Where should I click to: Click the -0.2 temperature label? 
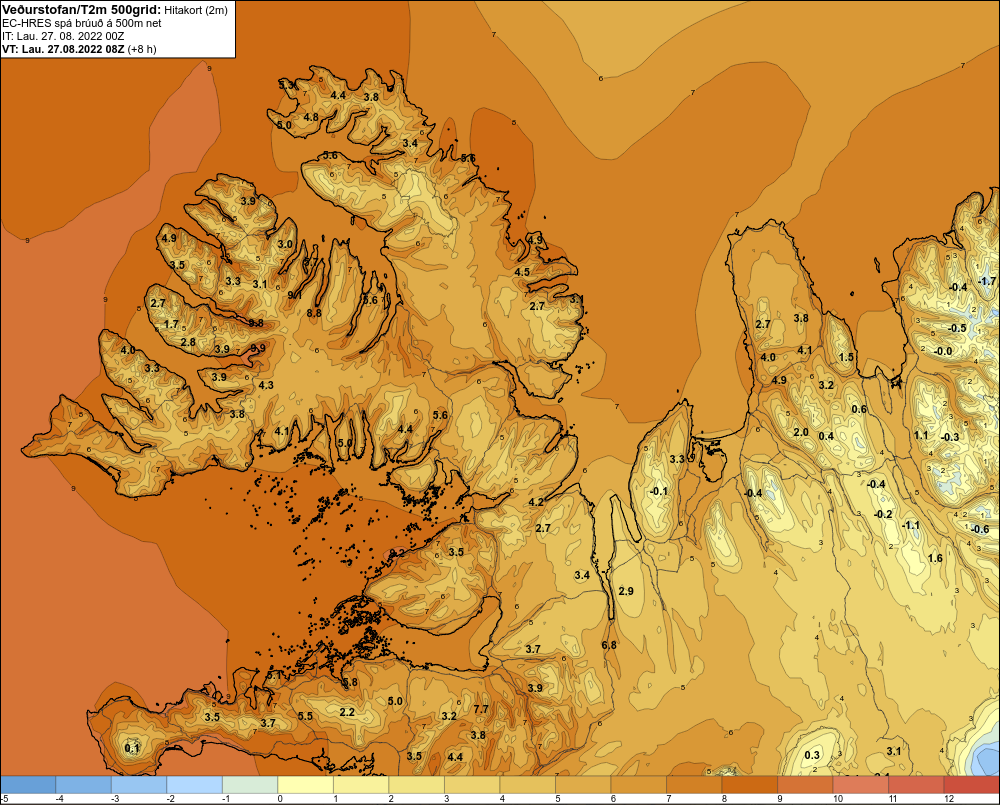pos(883,514)
